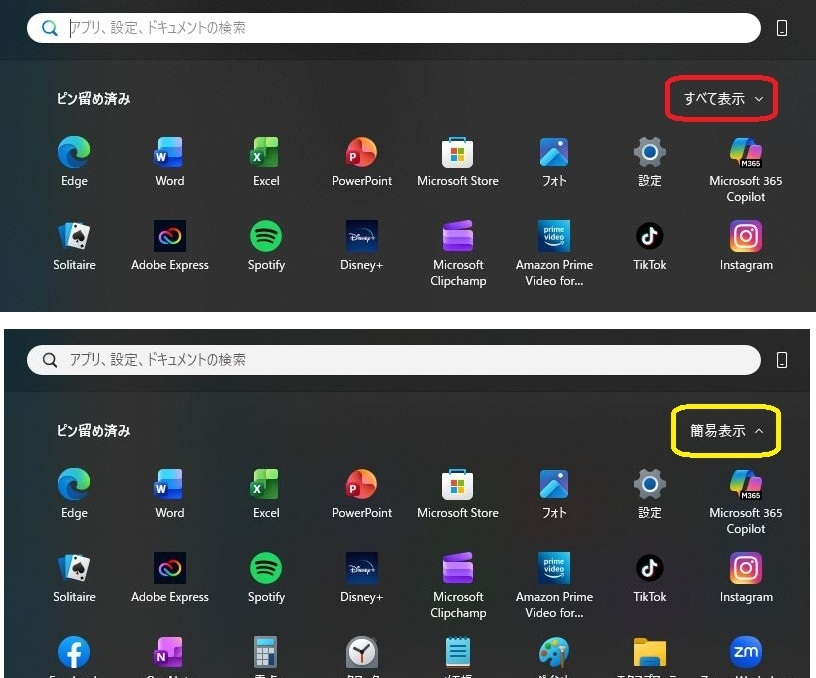Viewport: 816px width, 678px height.
Task: Open the Microsoft Store
Action: click(x=457, y=150)
